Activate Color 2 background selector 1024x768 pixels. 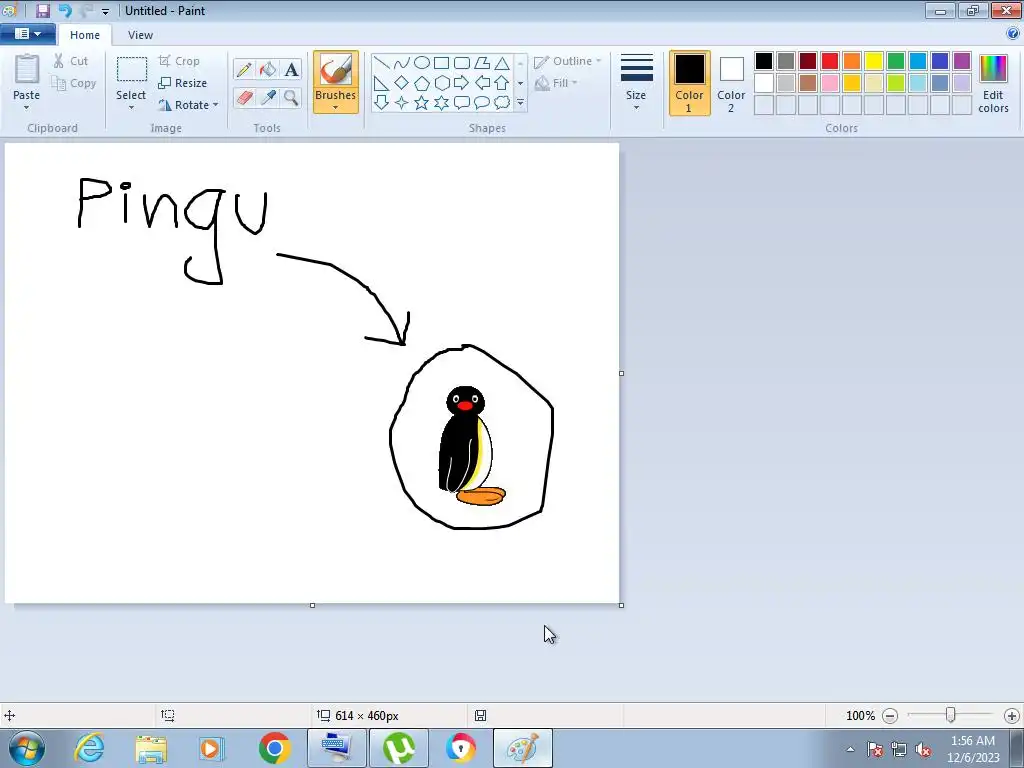click(x=731, y=83)
